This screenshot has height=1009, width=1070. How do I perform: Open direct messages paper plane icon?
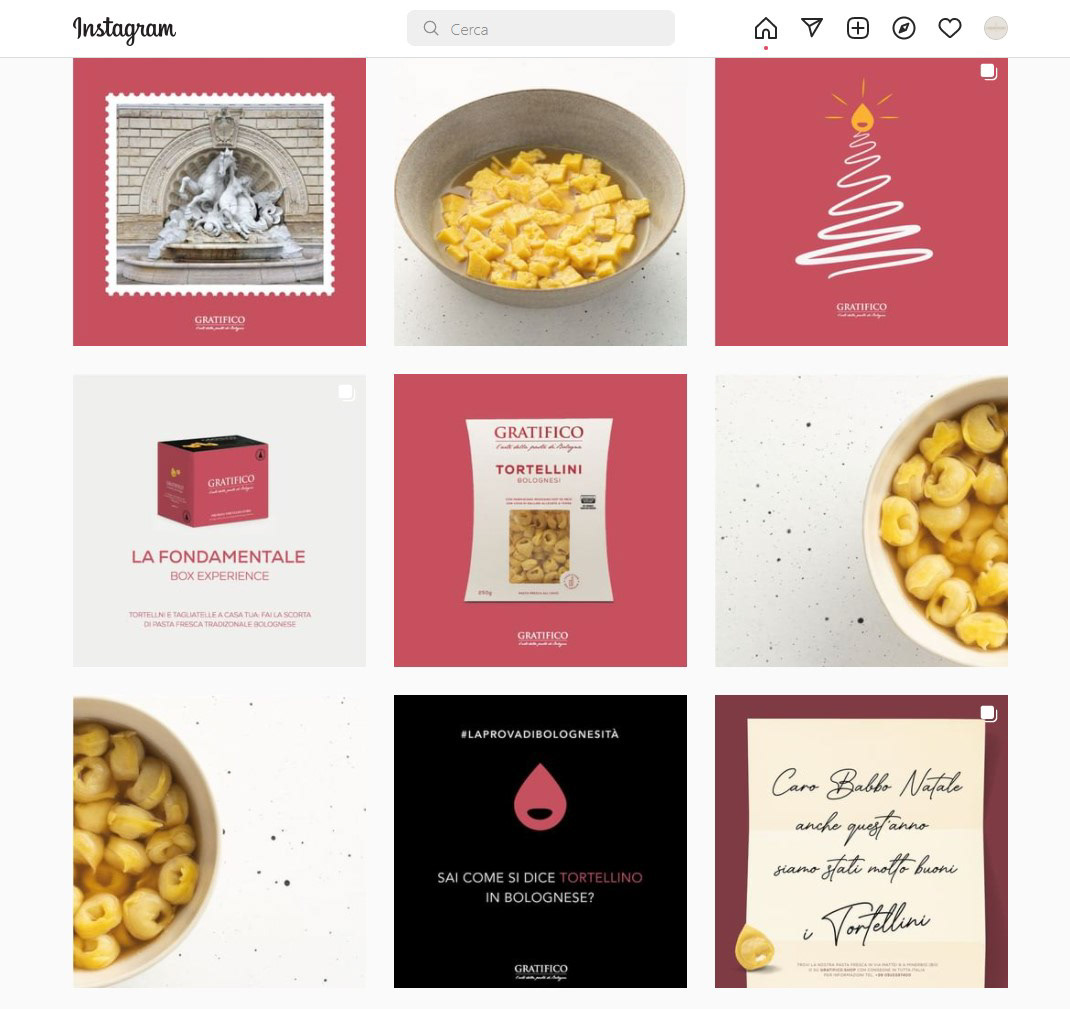coord(811,28)
